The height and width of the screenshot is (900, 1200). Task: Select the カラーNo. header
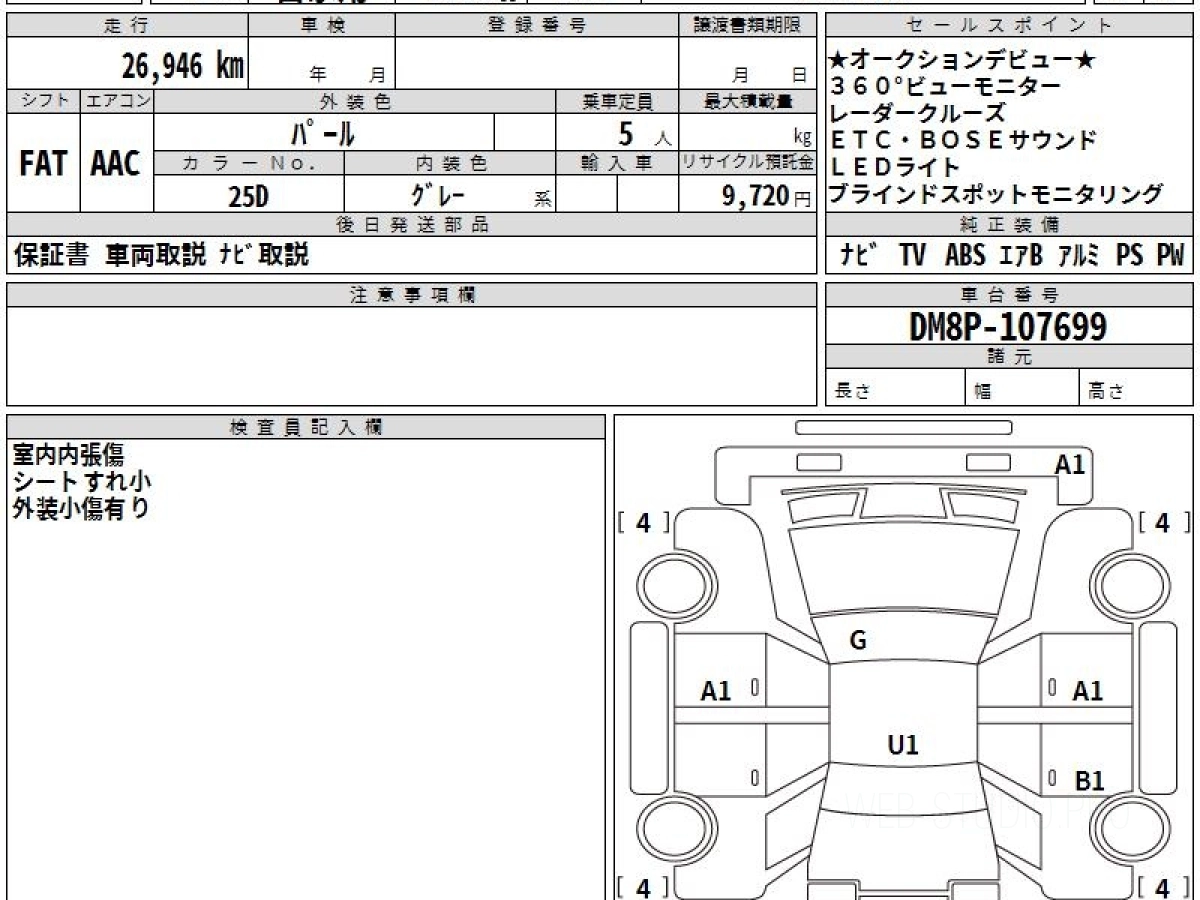pos(249,163)
